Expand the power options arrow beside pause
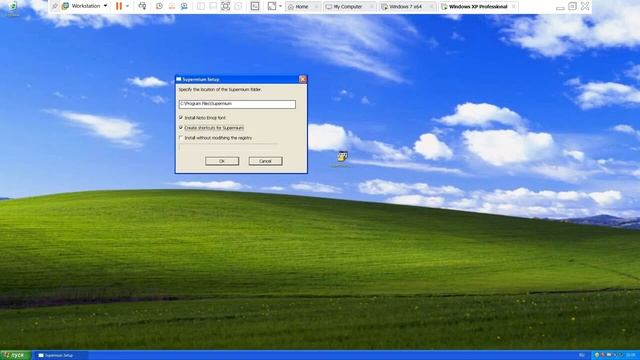Screen dimensions: 640x360 coord(127,6)
